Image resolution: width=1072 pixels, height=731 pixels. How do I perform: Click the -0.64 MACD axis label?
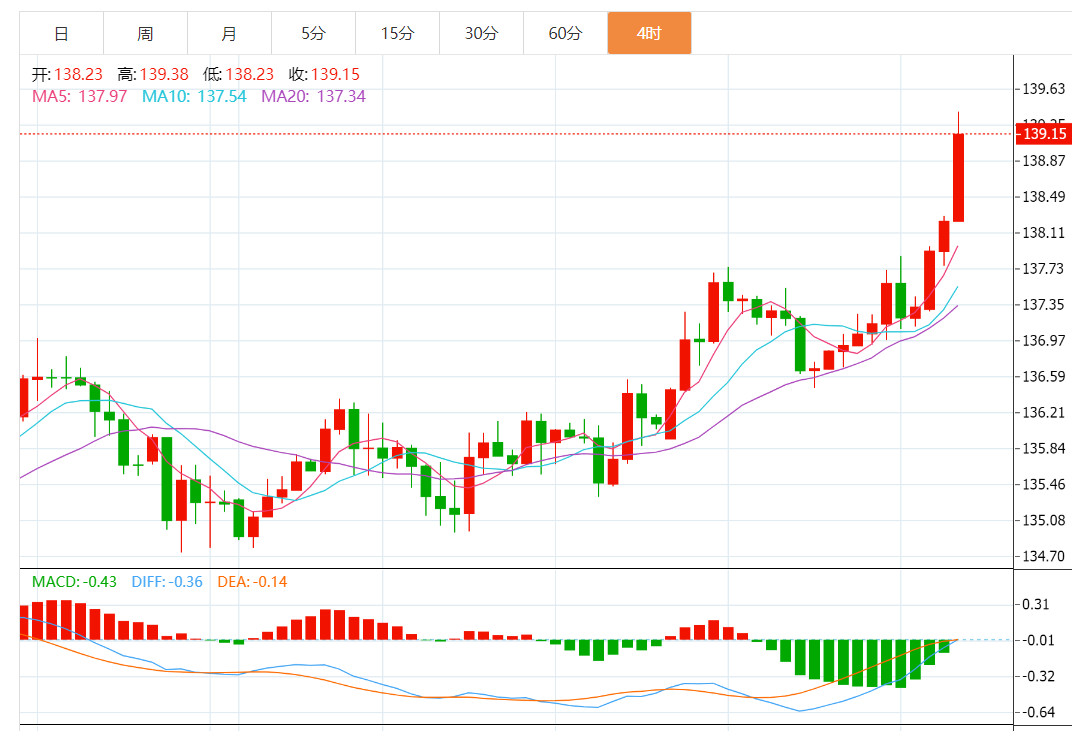coord(1036,713)
